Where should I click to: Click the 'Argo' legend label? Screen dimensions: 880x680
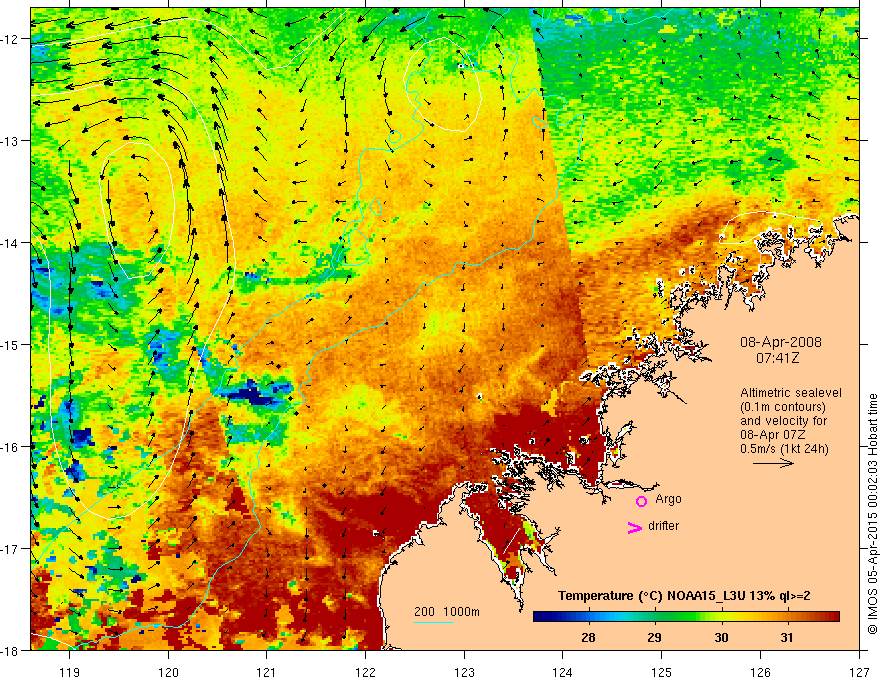click(668, 499)
